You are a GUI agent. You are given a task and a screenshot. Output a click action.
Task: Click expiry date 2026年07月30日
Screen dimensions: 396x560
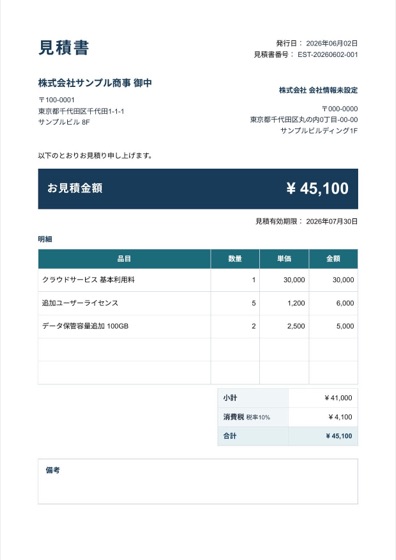[x=332, y=221]
